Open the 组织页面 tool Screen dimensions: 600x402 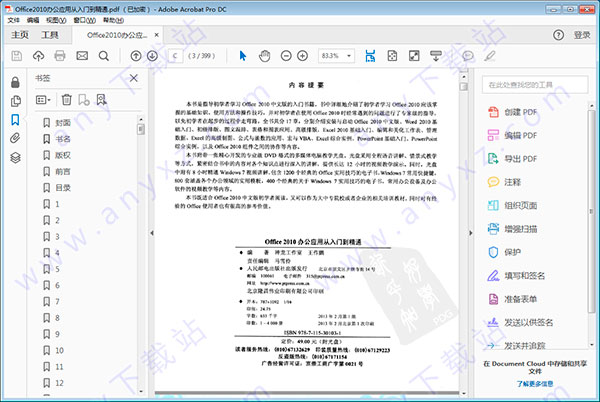coord(513,205)
